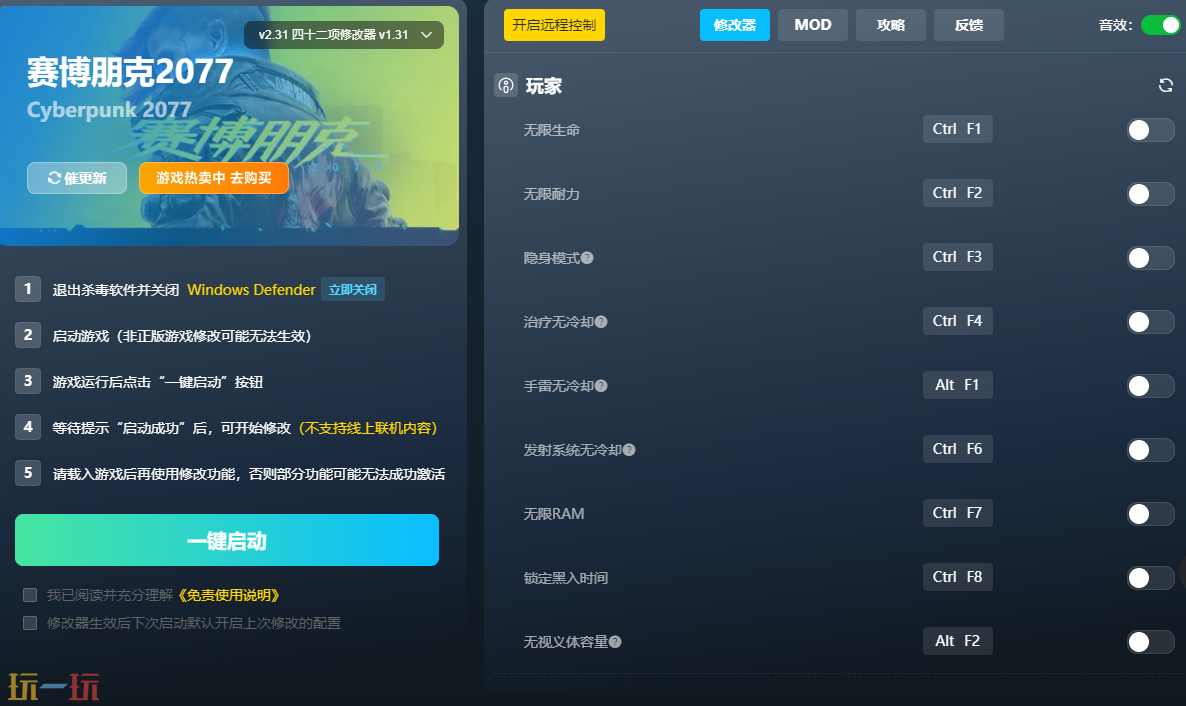Click 立即关闭 link for Windows Defender

(353, 289)
